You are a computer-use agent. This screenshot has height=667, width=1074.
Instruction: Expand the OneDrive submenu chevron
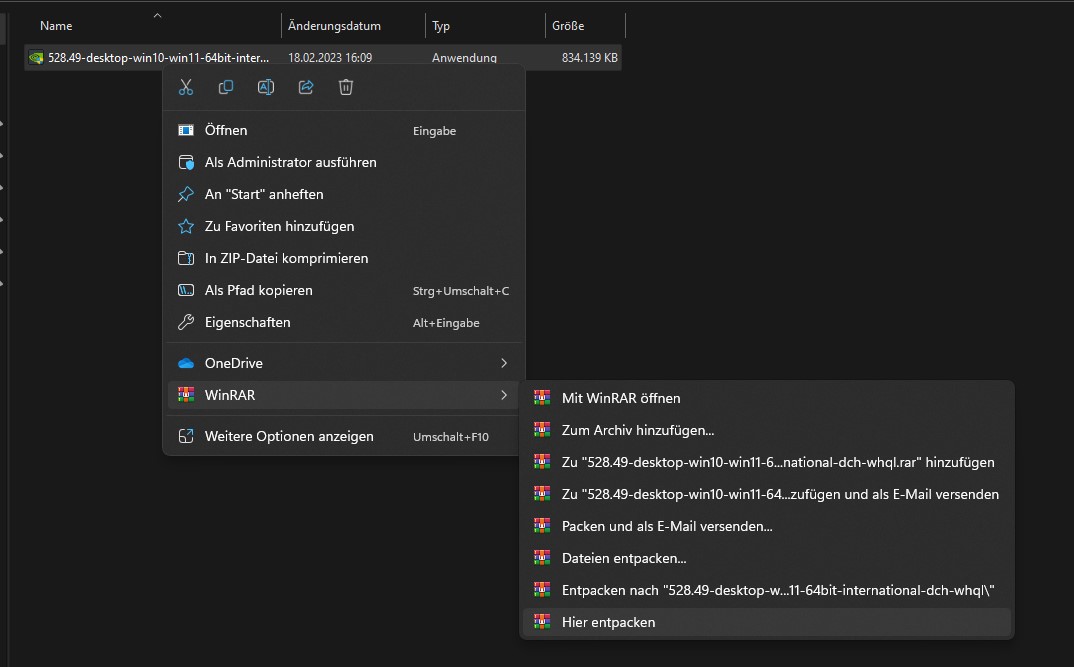504,362
